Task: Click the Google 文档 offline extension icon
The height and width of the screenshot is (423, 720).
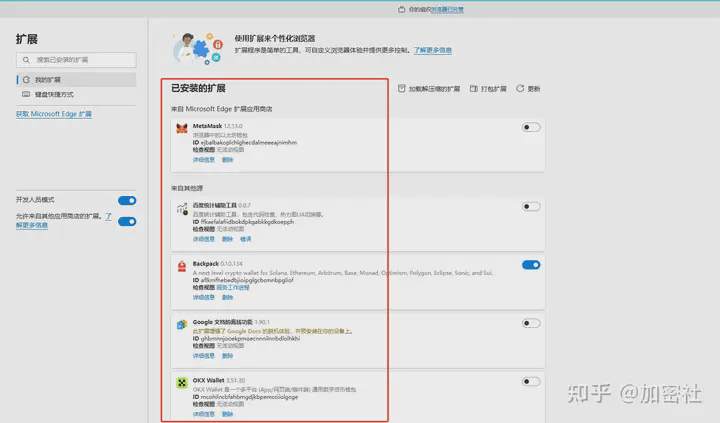Action: click(x=182, y=325)
